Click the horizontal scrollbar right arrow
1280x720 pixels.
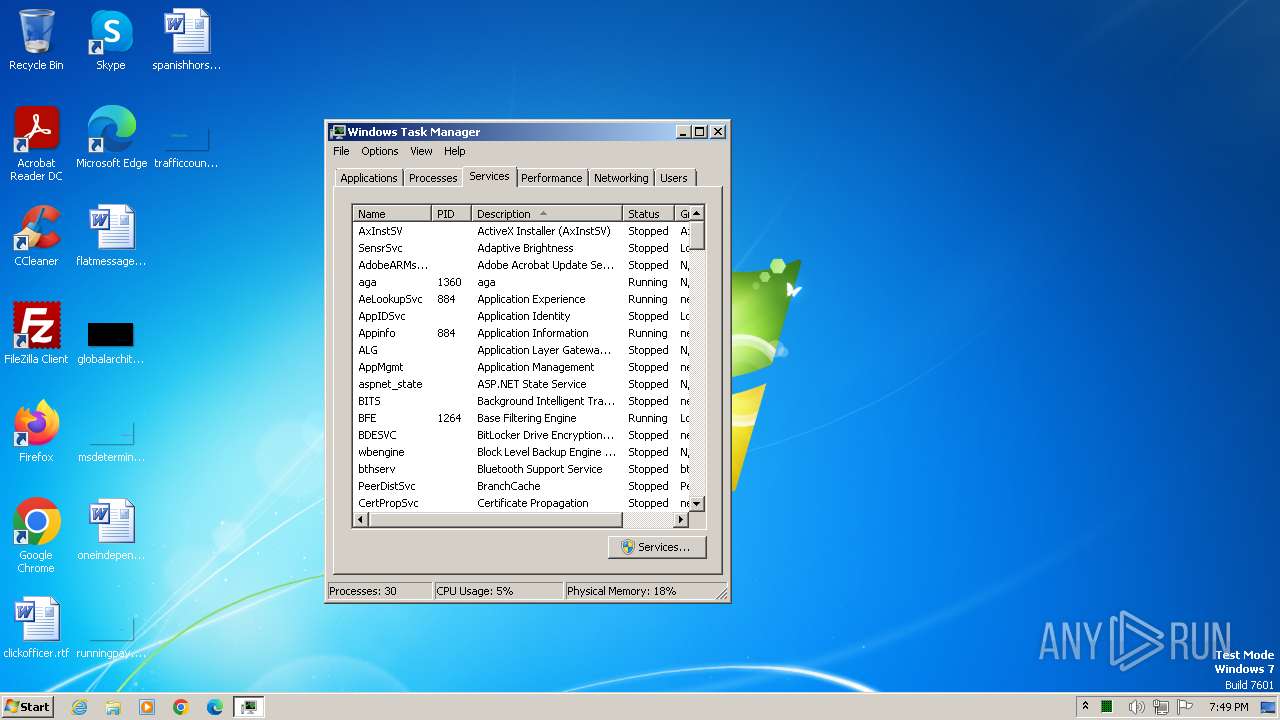coord(681,520)
